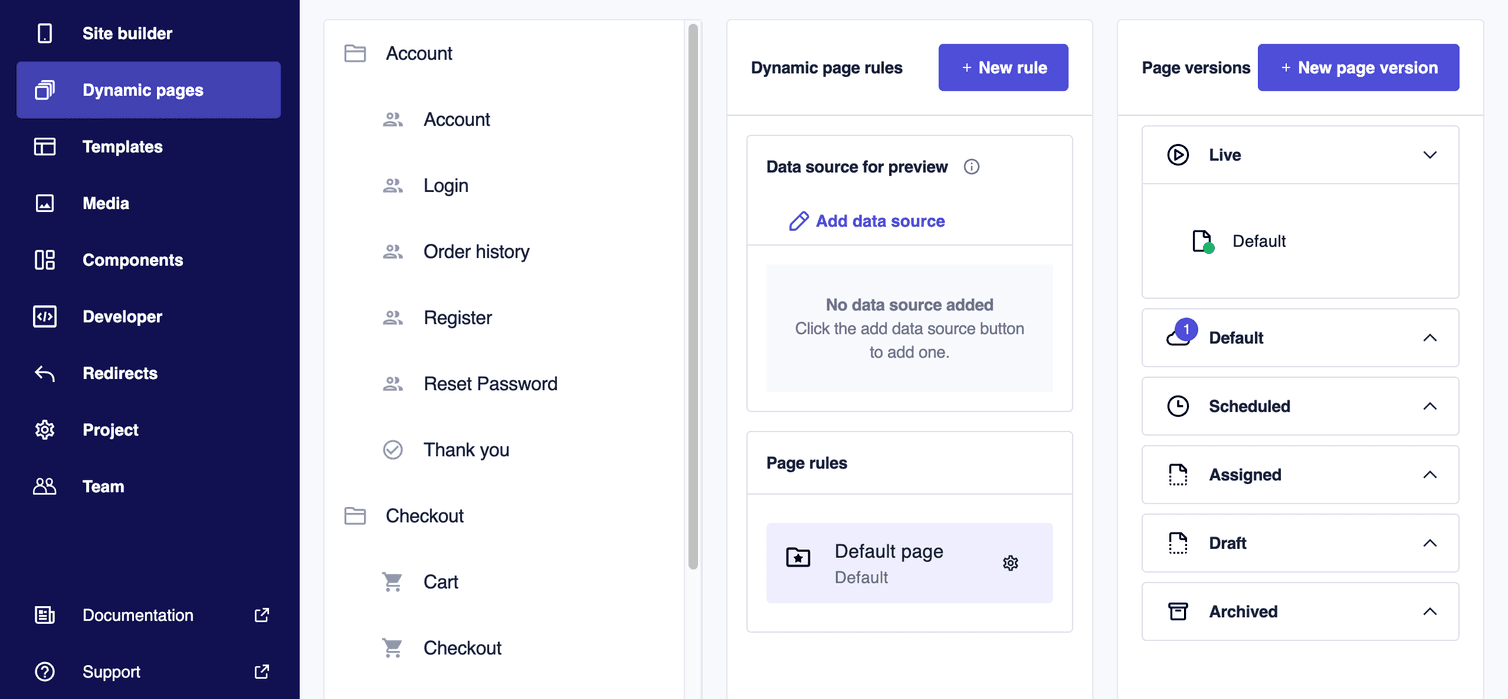Create a New page version
1508x699 pixels.
pyautogui.click(x=1358, y=68)
